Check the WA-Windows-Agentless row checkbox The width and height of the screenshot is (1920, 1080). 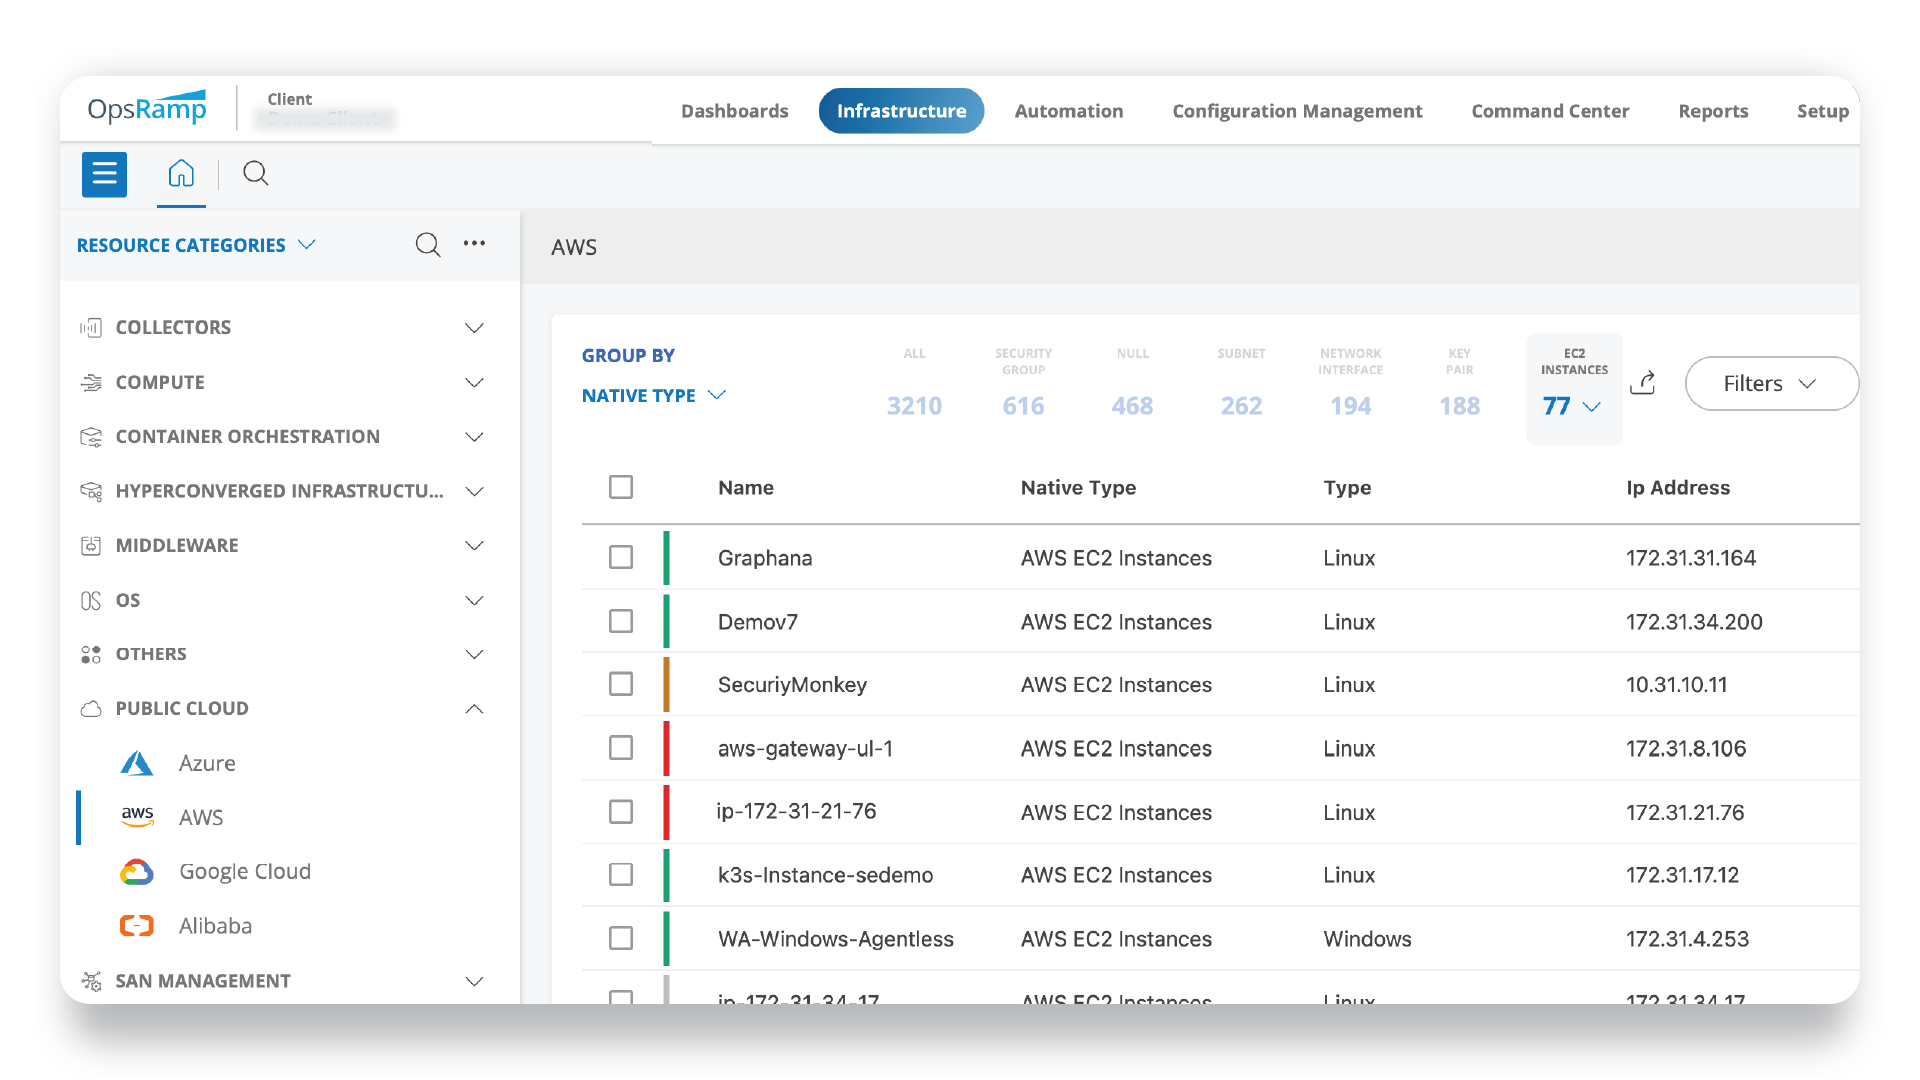[621, 938]
